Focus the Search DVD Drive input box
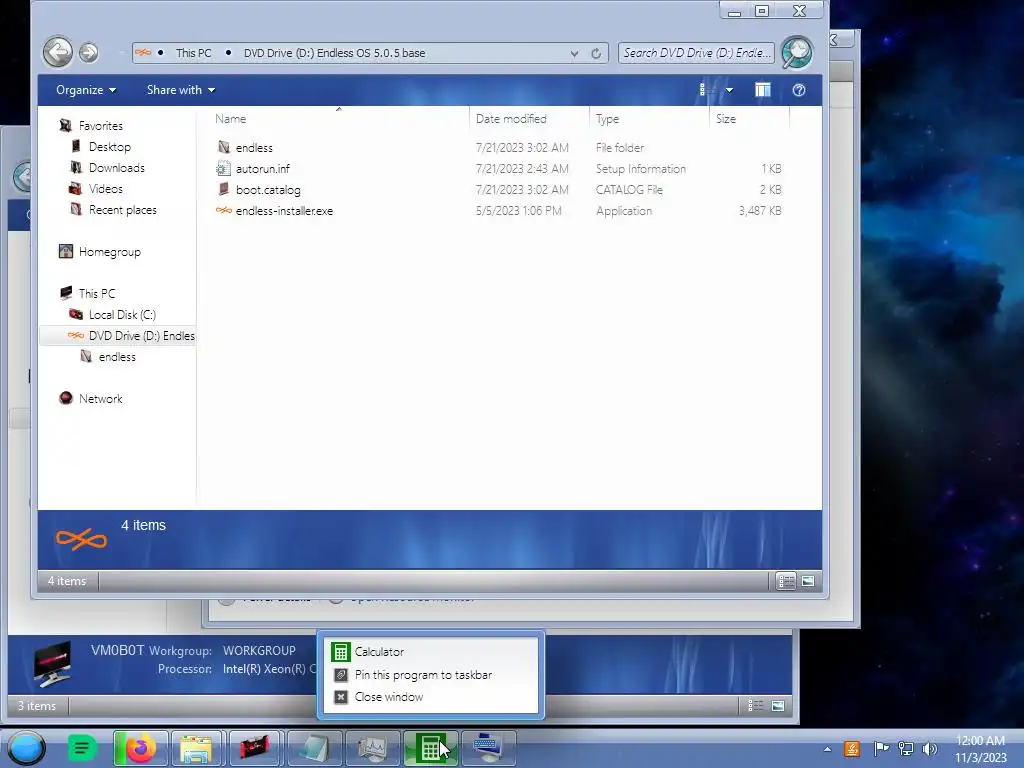Image resolution: width=1024 pixels, height=768 pixels. 696,53
